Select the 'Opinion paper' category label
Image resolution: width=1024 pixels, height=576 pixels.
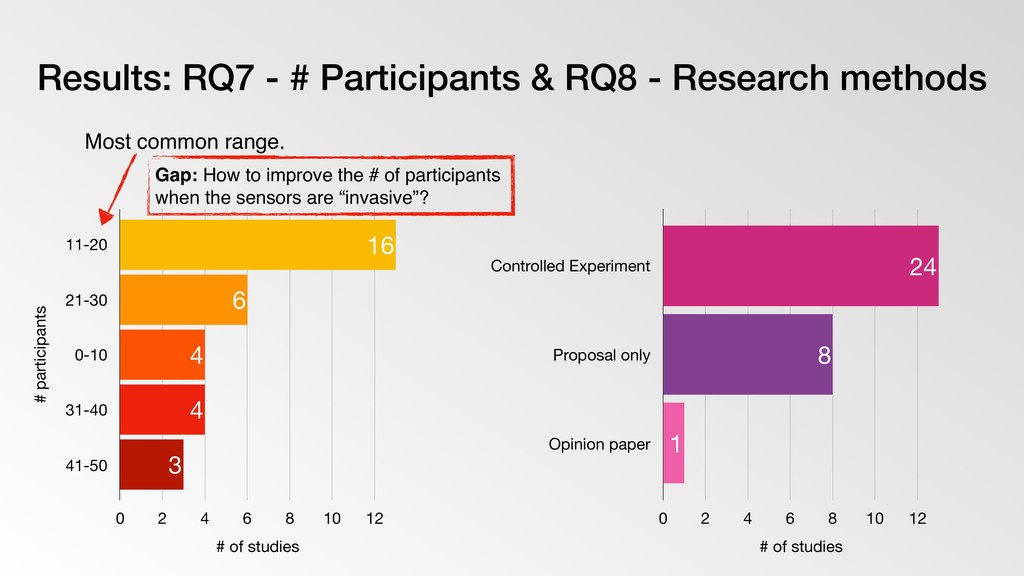pyautogui.click(x=600, y=444)
